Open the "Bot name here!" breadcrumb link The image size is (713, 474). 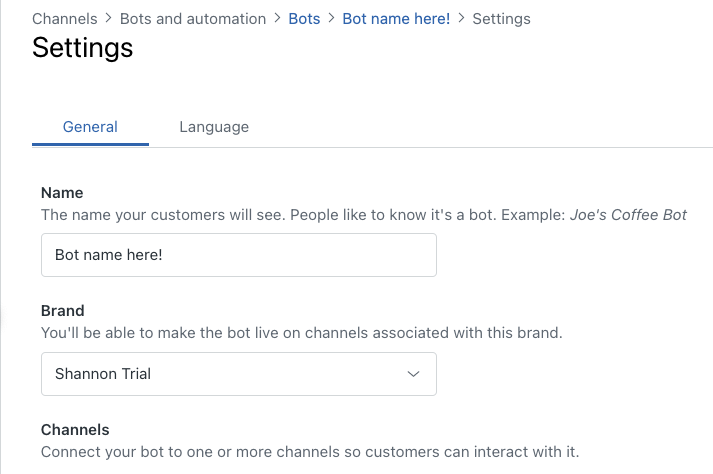click(x=396, y=19)
